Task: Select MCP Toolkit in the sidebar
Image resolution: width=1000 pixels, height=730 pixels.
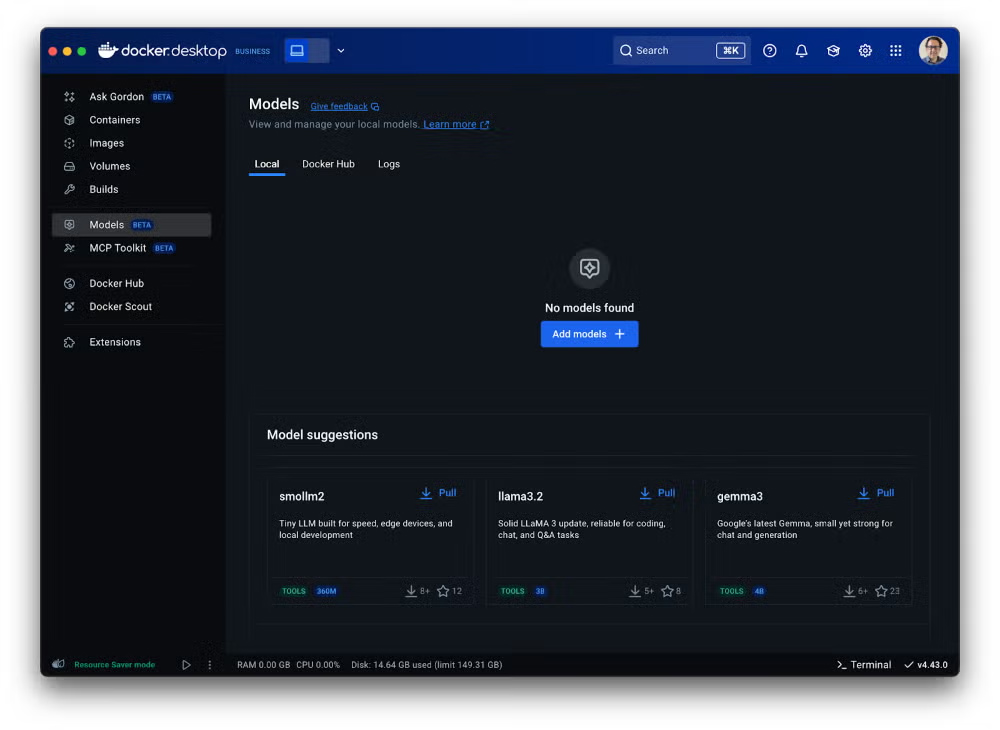Action: 131,248
